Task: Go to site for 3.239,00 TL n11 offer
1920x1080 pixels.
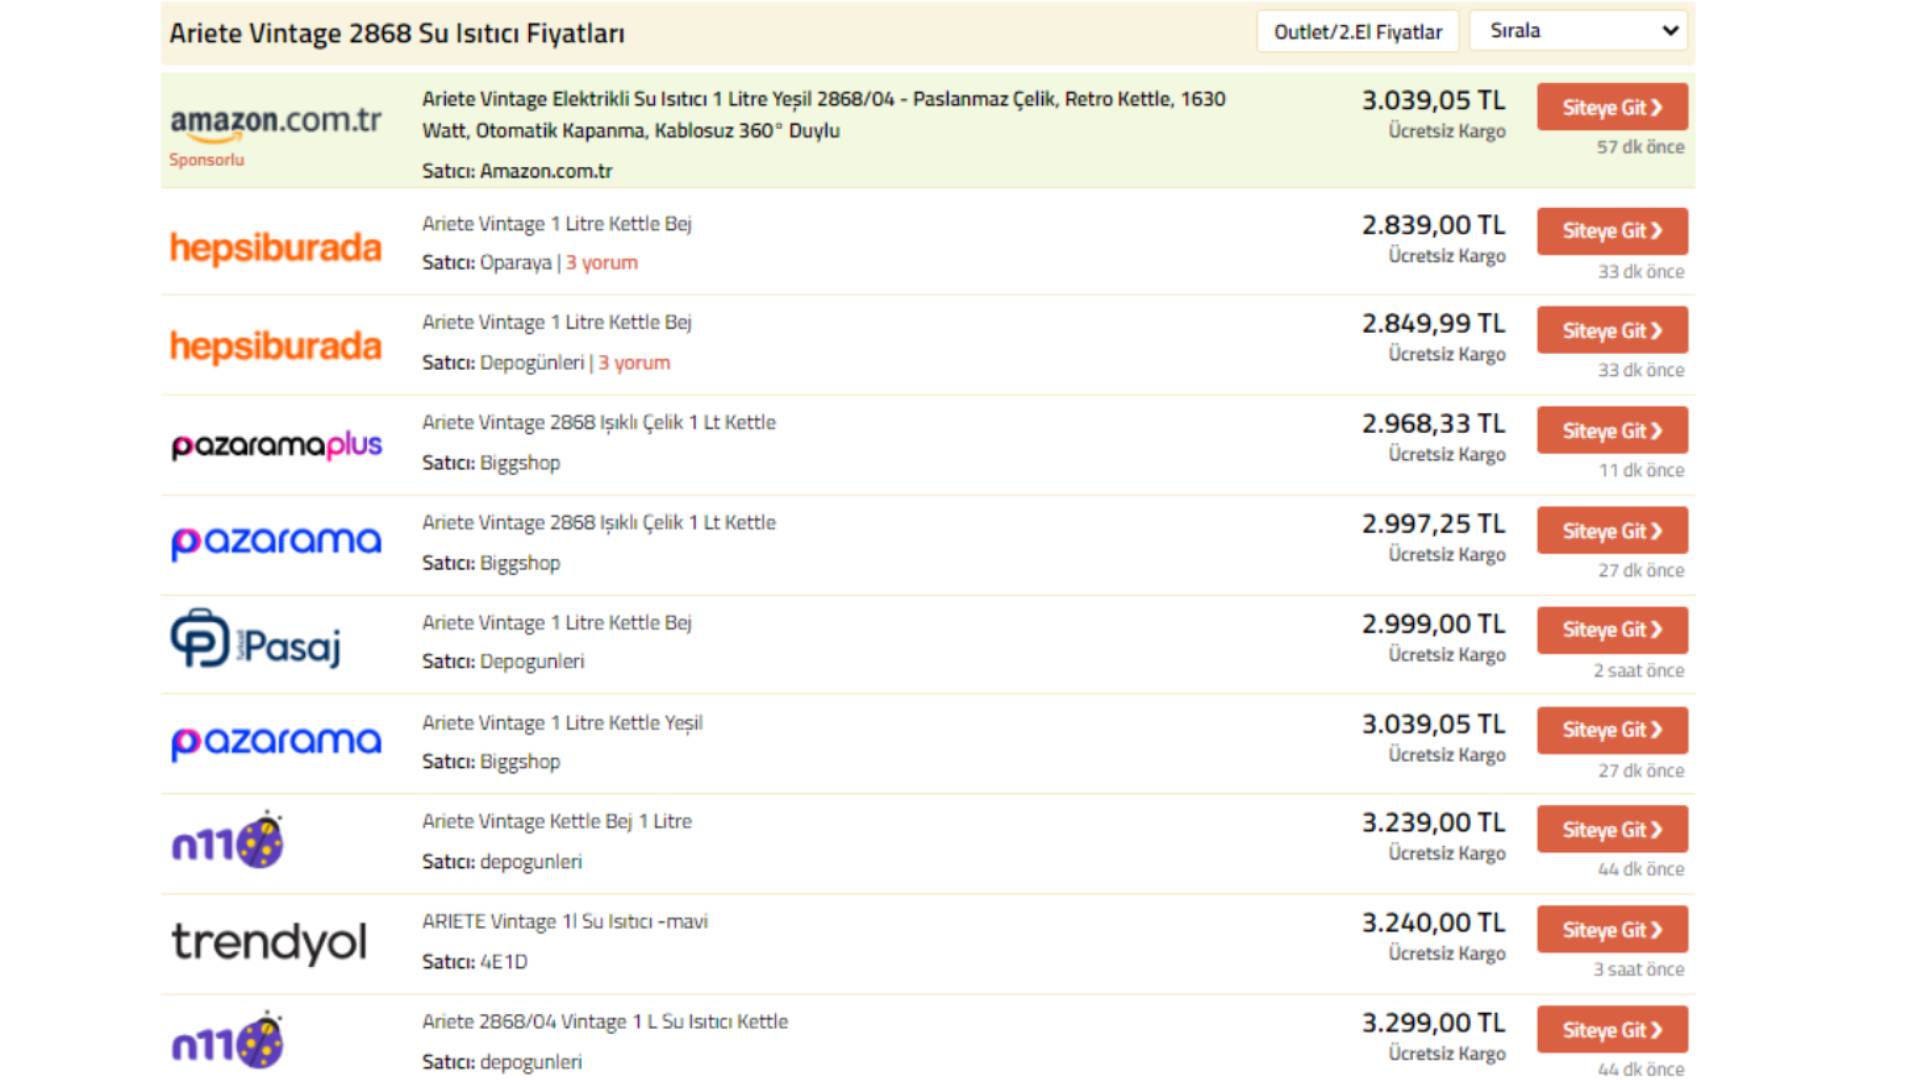Action: pyautogui.click(x=1613, y=829)
